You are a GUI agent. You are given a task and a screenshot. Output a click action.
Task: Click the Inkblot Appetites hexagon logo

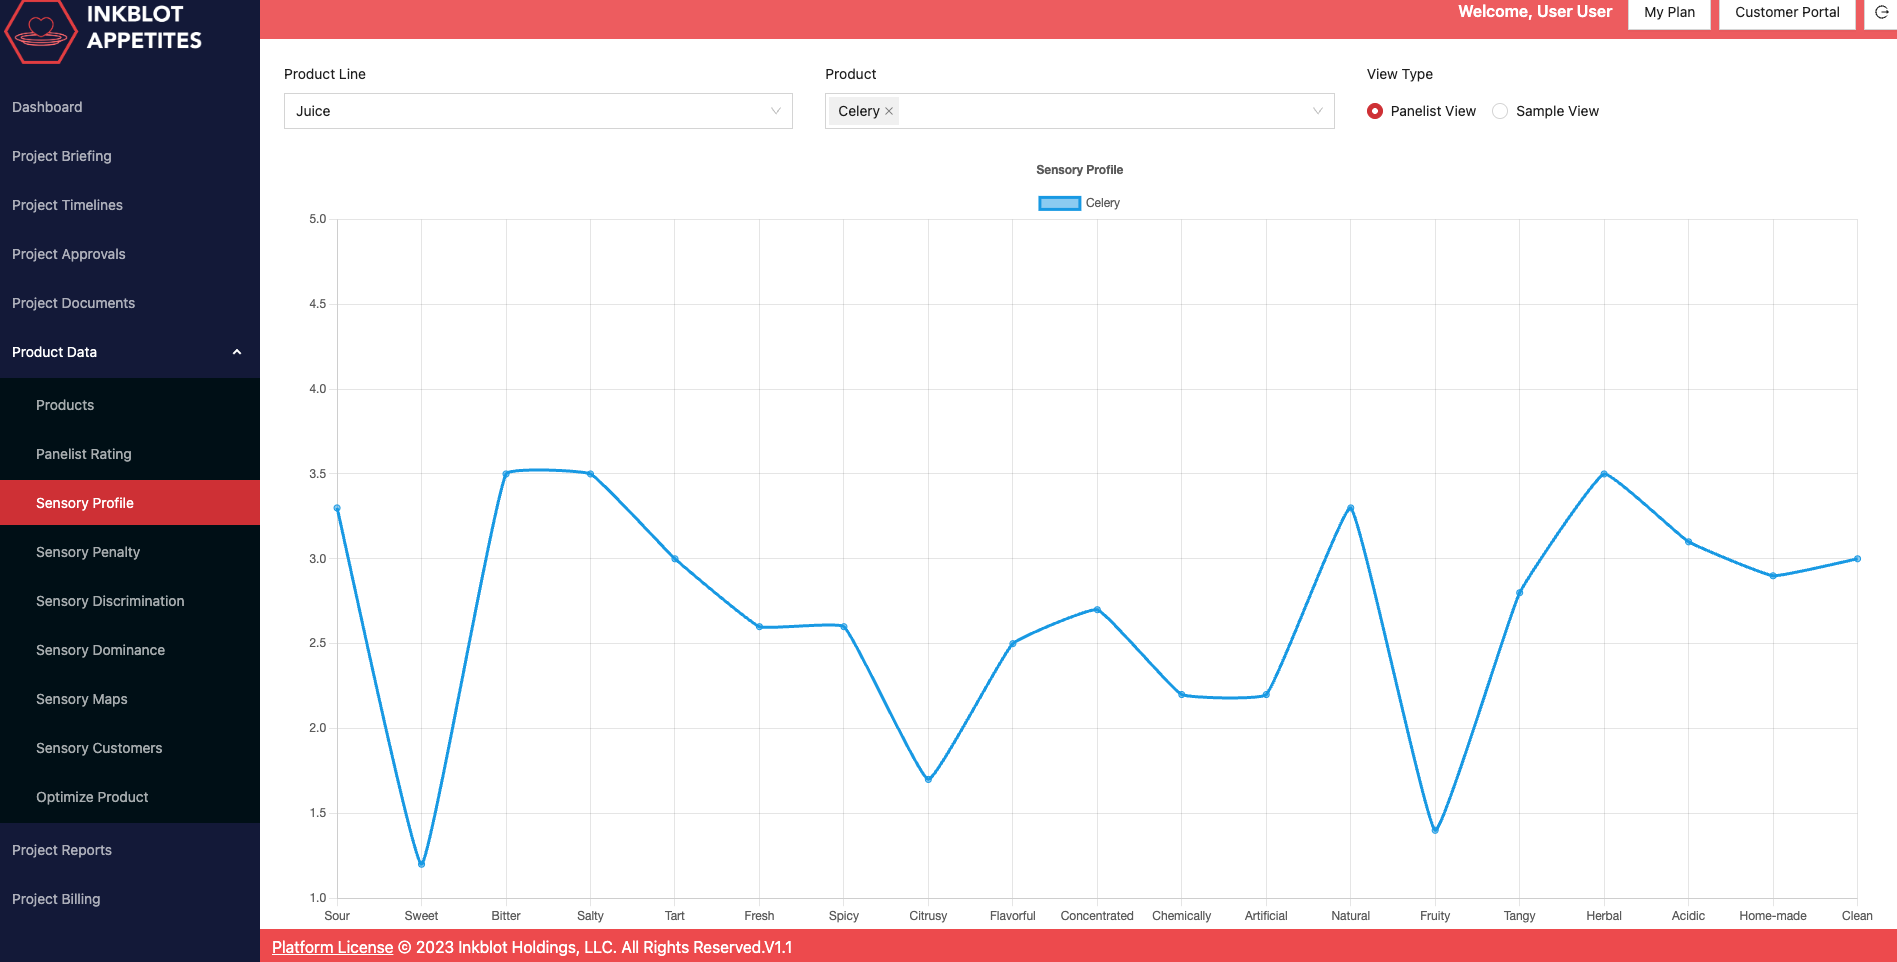[x=41, y=33]
